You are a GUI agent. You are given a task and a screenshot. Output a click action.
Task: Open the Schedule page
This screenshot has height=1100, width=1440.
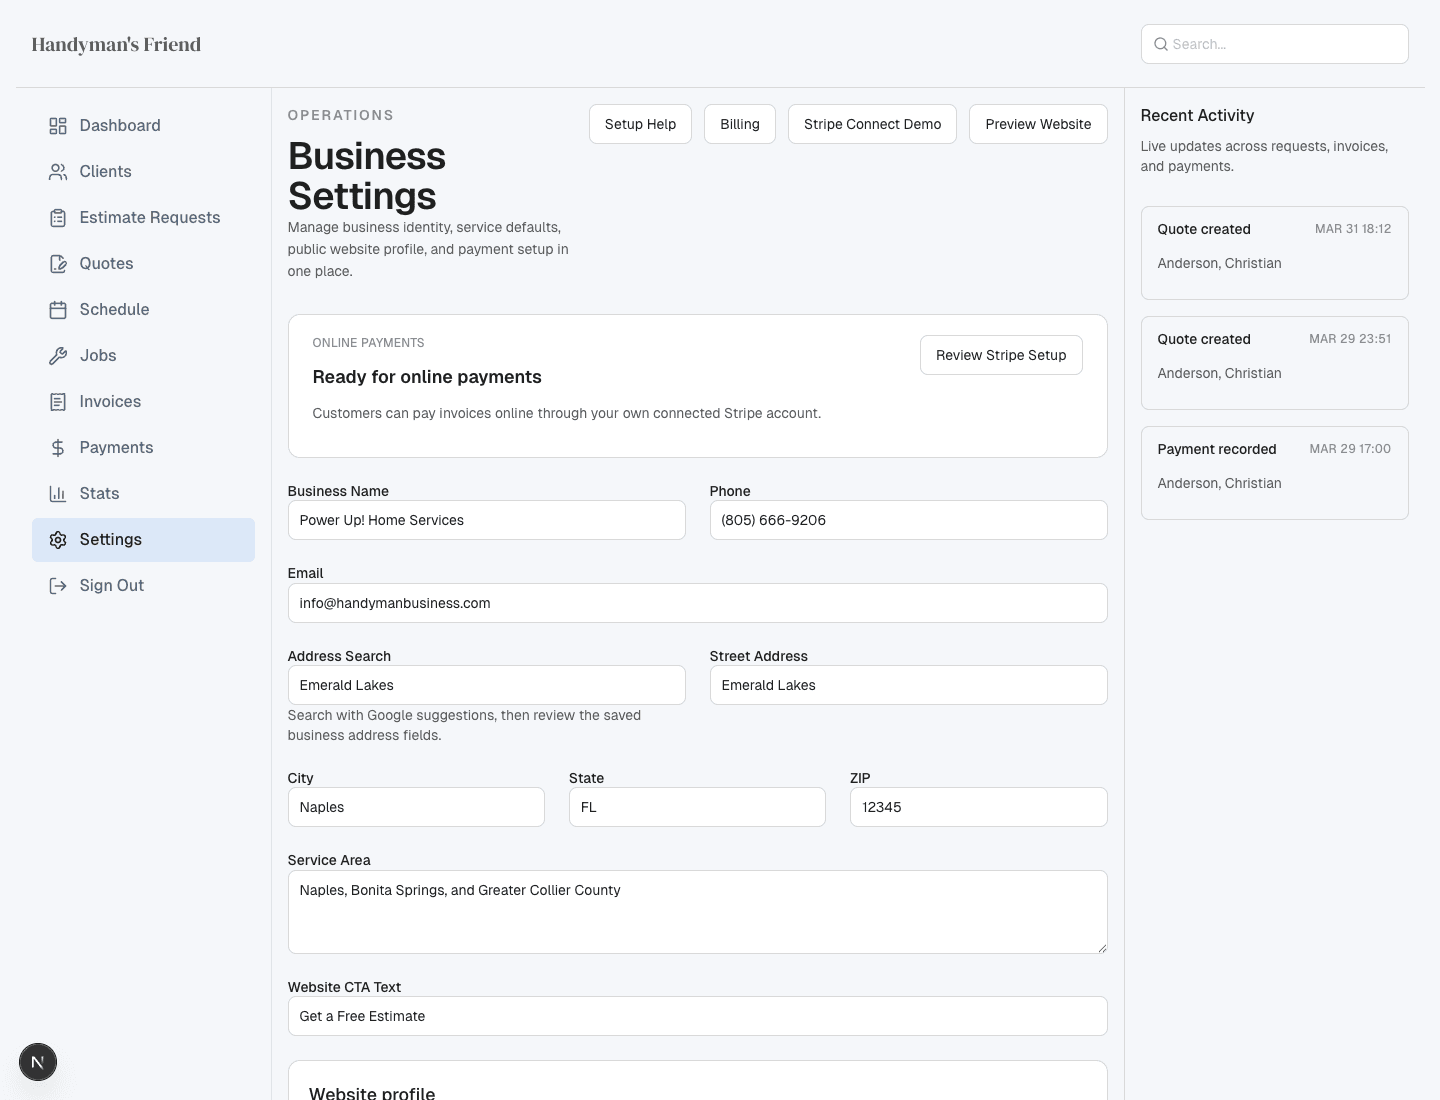143,310
